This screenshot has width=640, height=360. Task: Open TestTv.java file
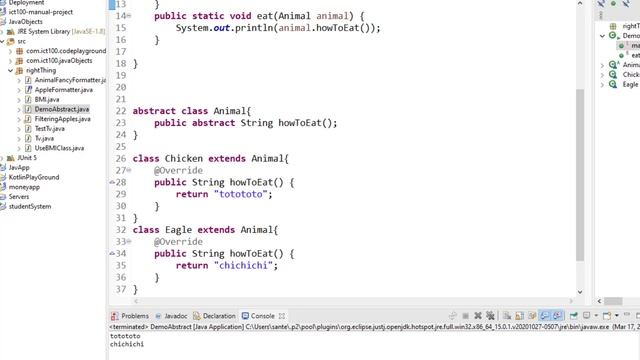tap(49, 129)
